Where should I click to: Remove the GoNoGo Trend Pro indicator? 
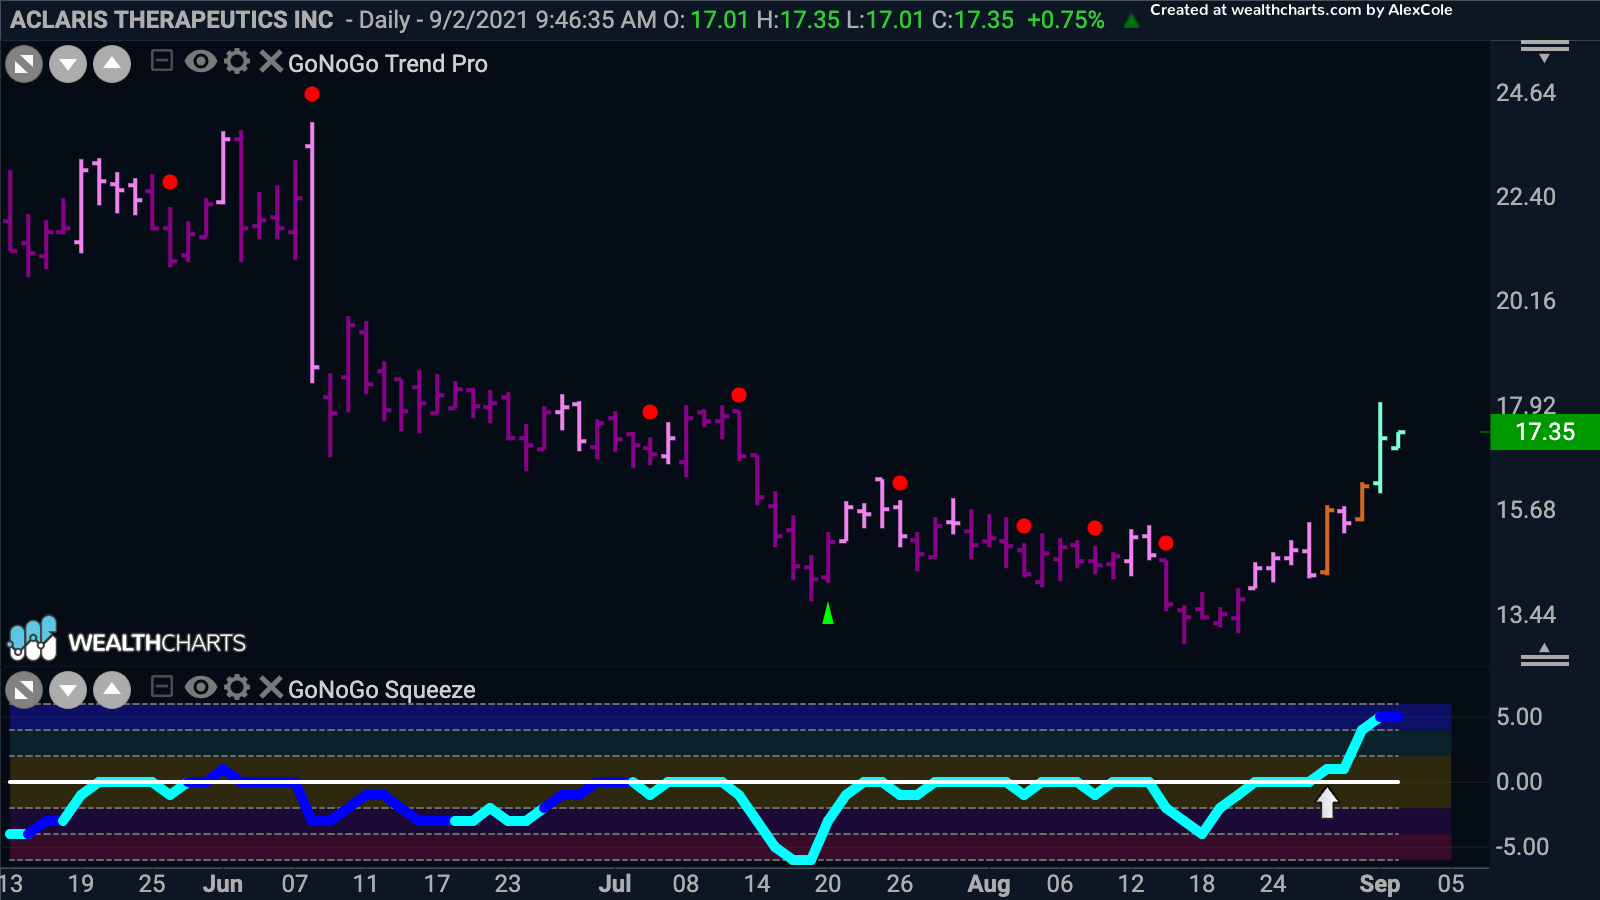pyautogui.click(x=271, y=62)
